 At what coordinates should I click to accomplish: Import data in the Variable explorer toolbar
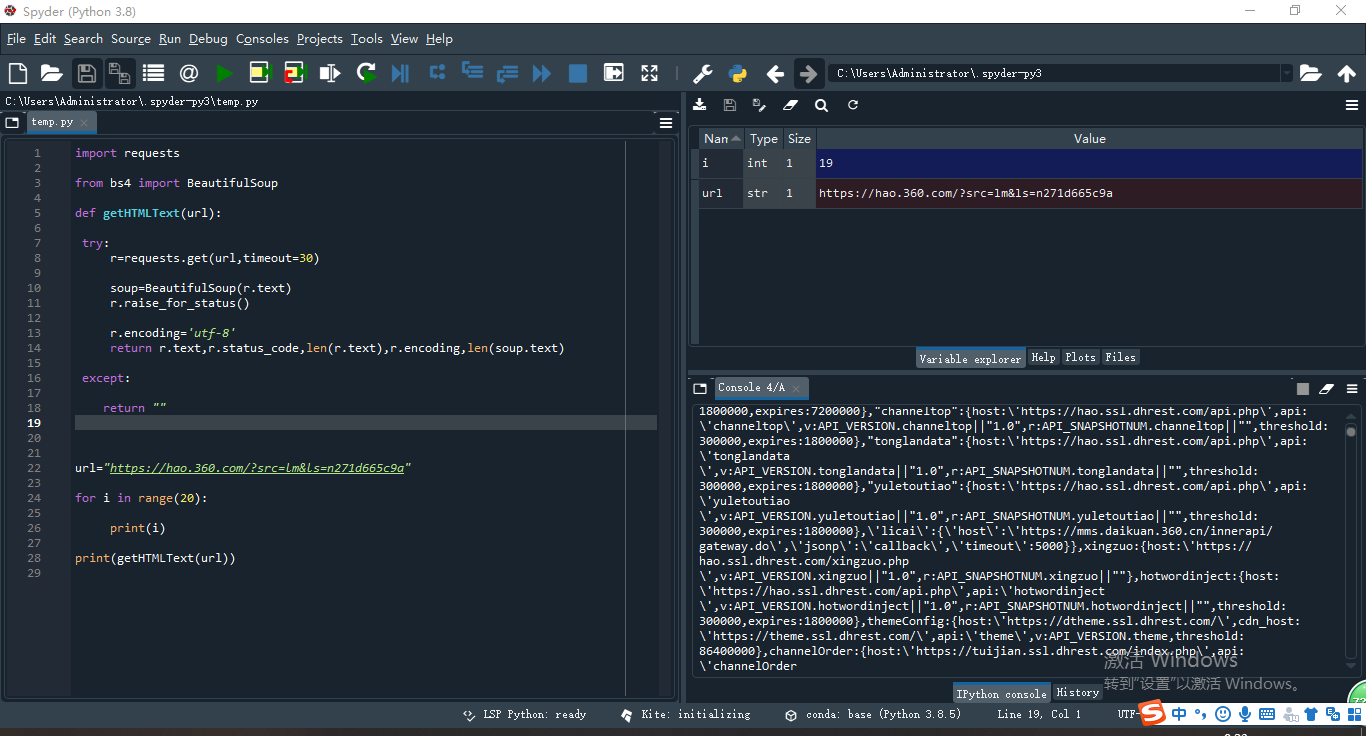[x=700, y=105]
